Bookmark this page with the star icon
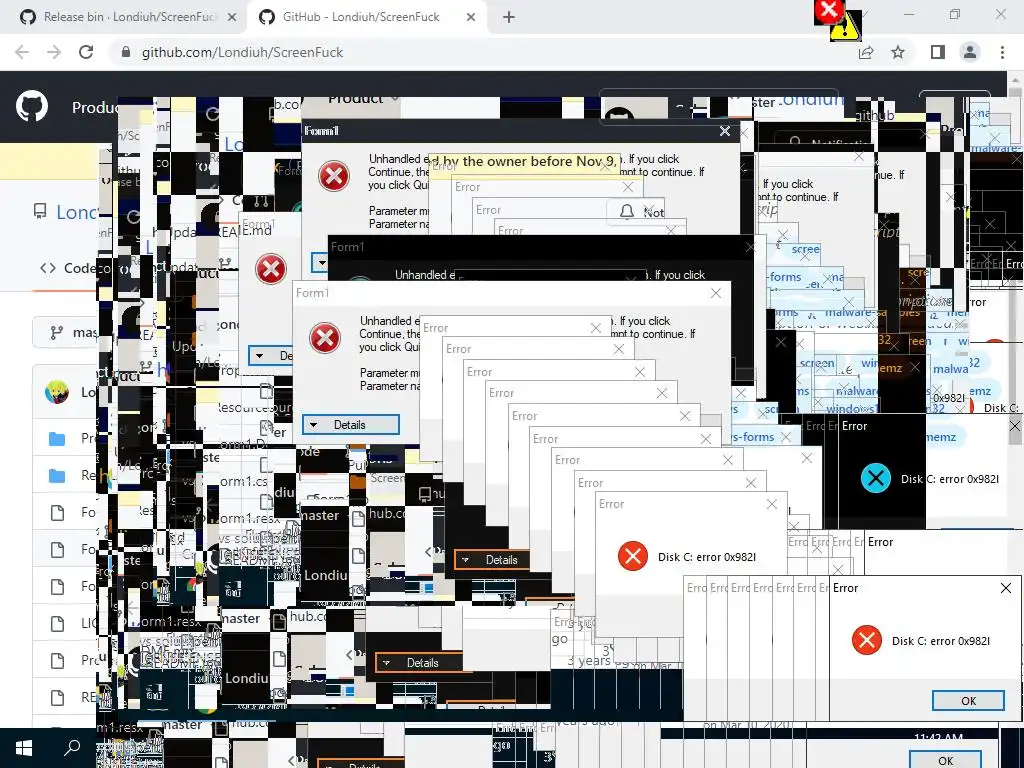The image size is (1024, 768). 898,52
